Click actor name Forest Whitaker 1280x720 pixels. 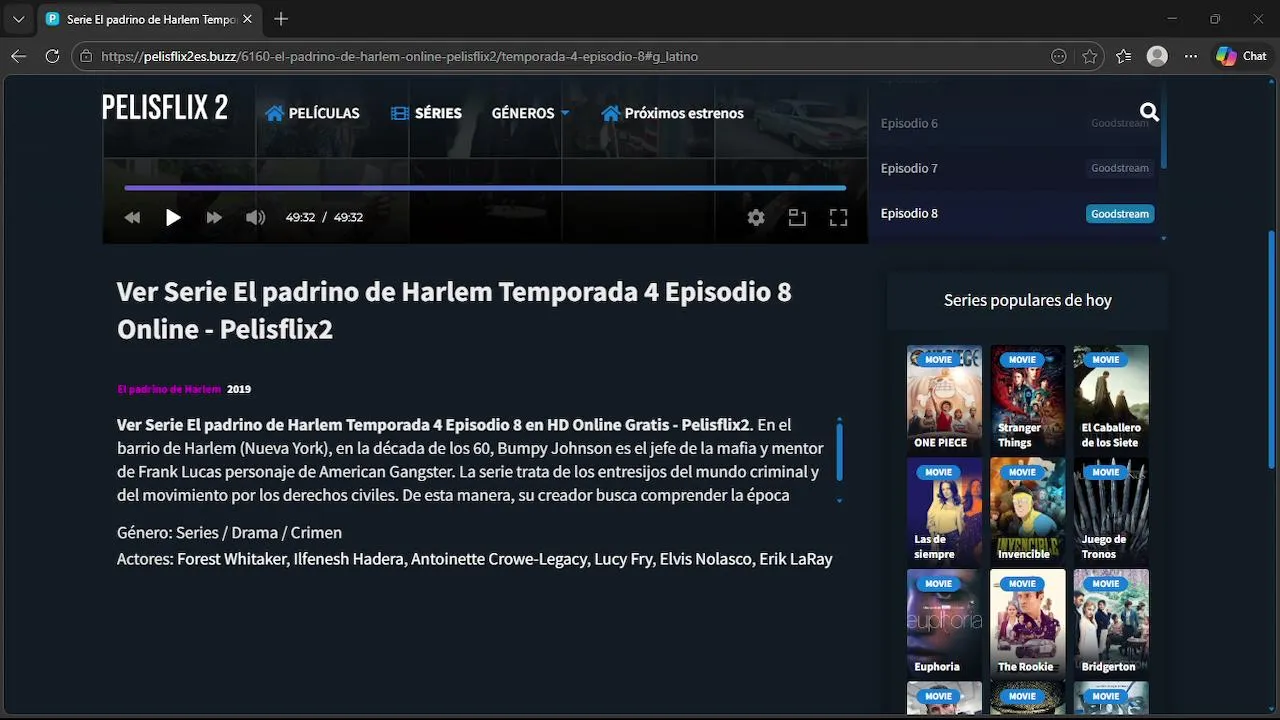click(232, 559)
